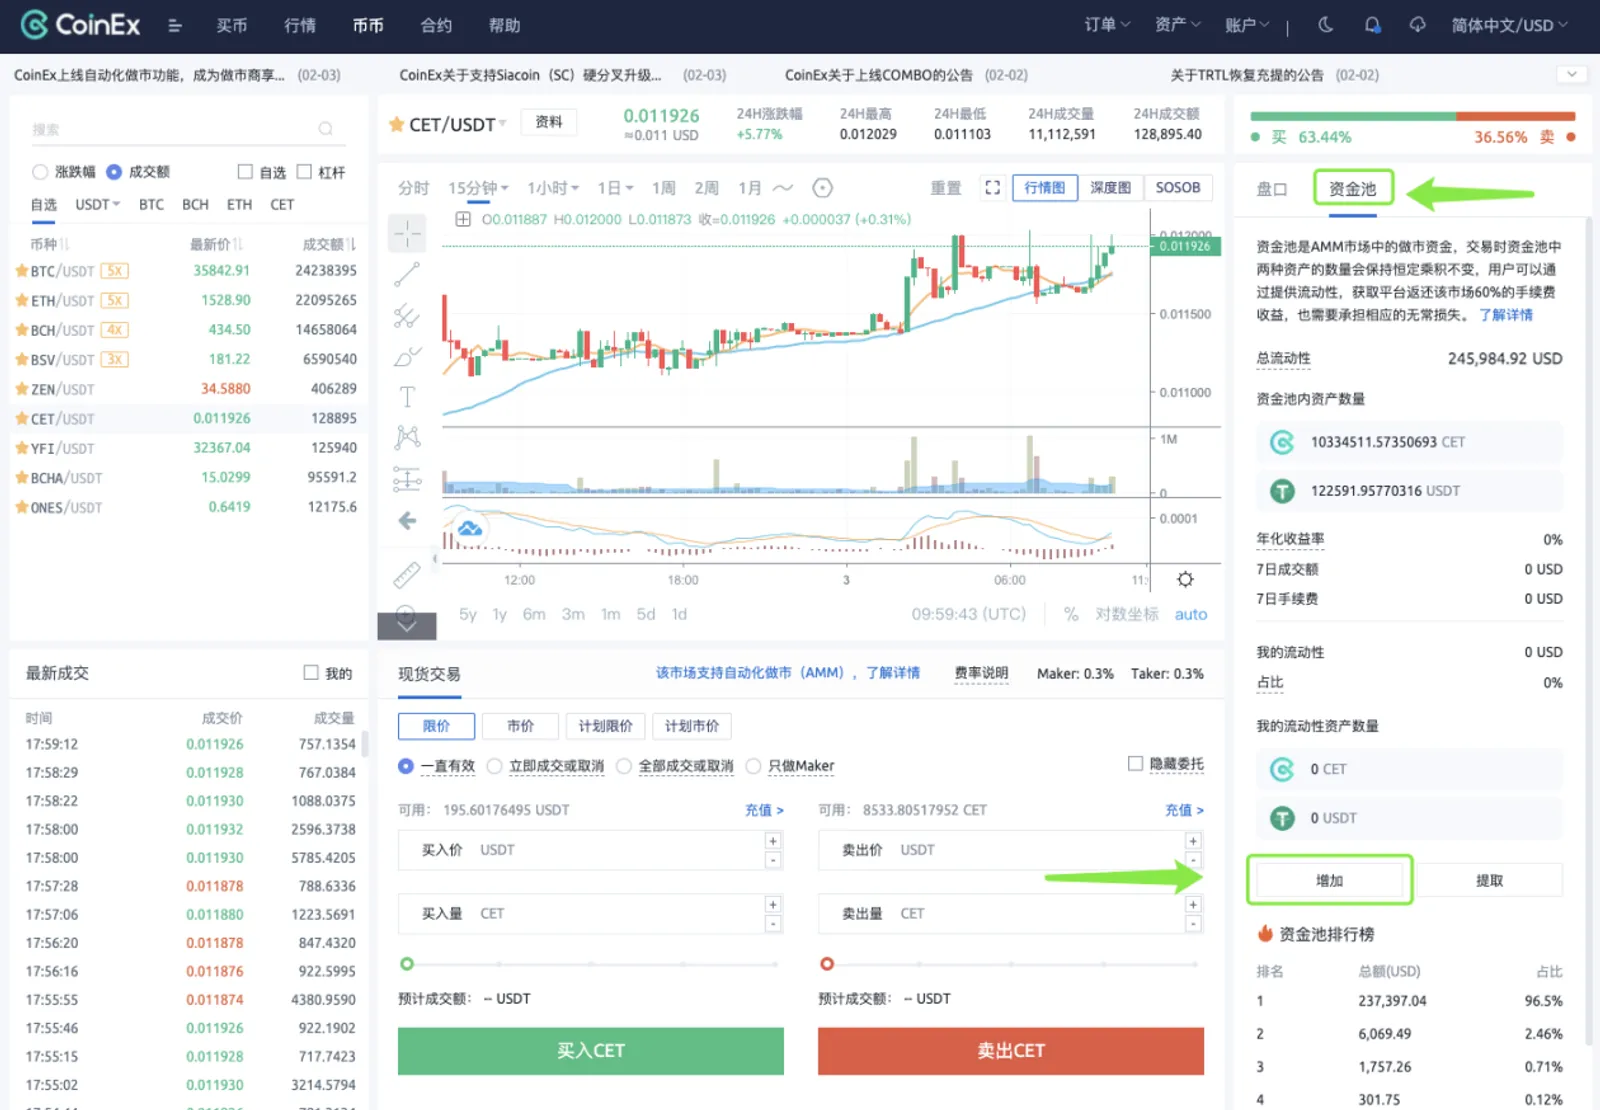Click the CoinEx logo
The height and width of the screenshot is (1110, 1600).
tap(80, 25)
